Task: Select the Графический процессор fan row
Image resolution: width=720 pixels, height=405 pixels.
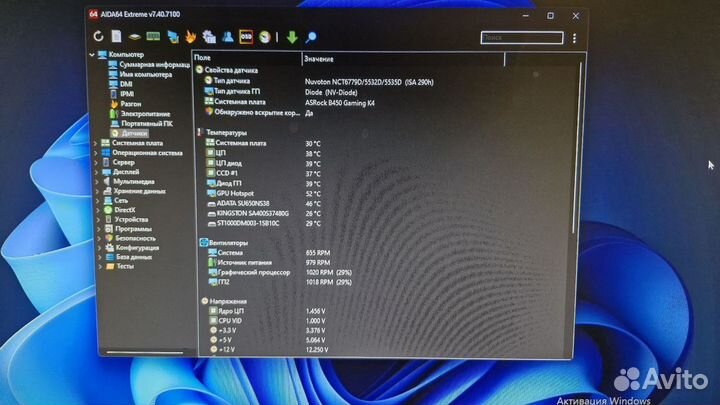Action: 280,272
